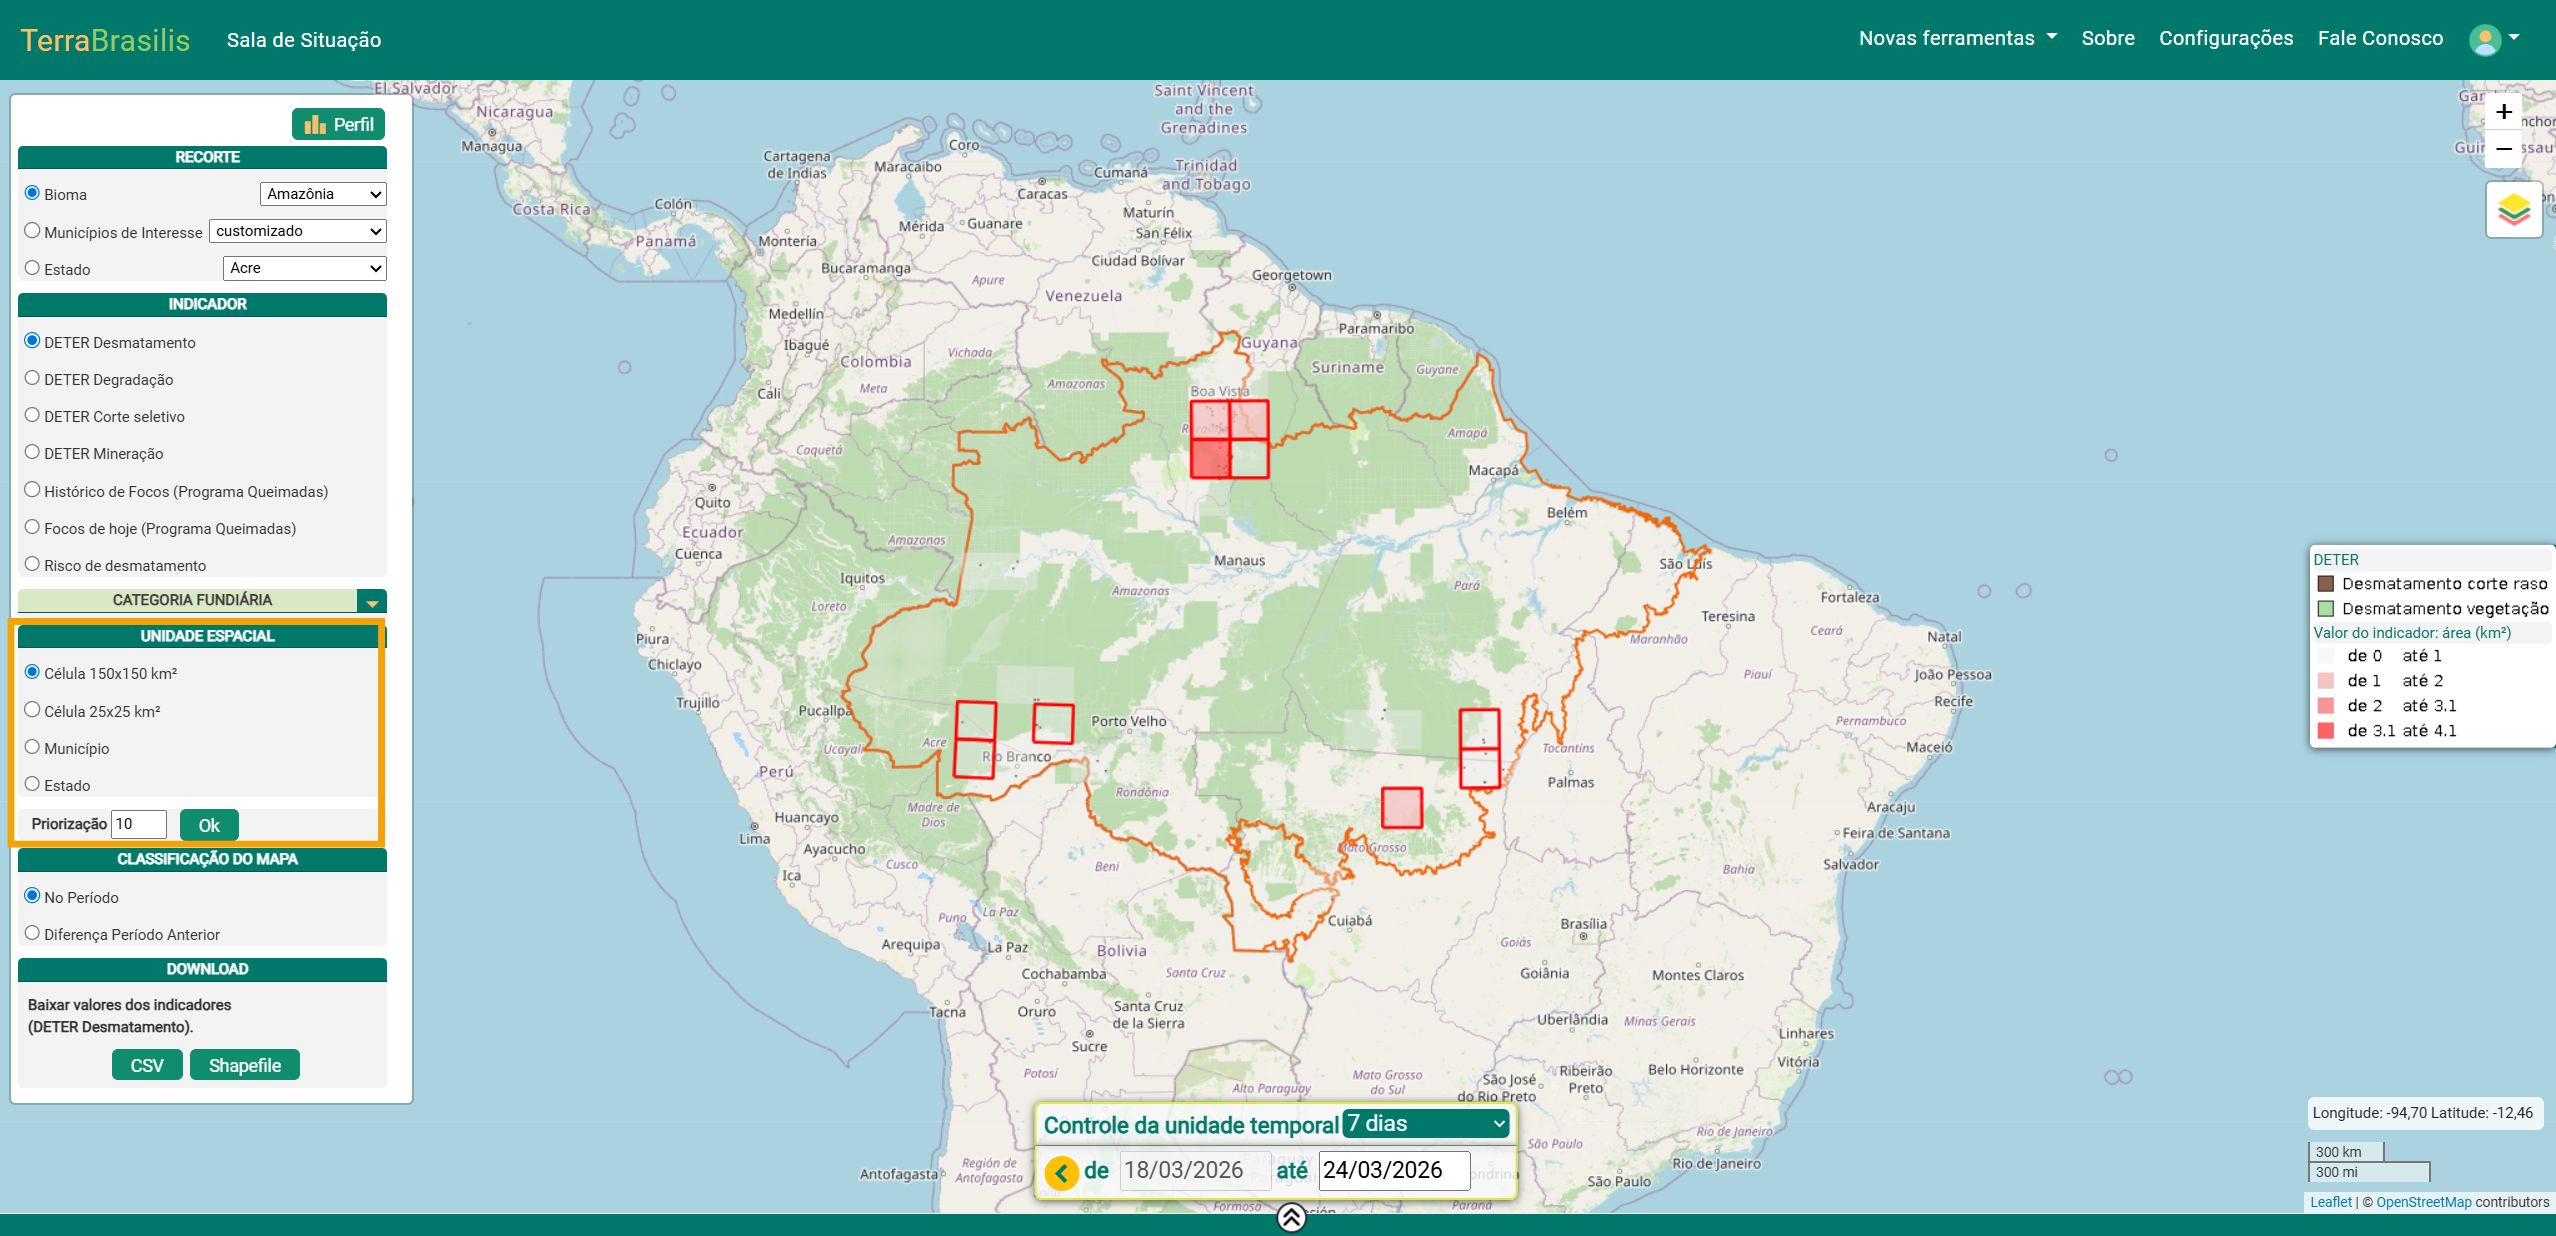Click the Perfil button
Image resolution: width=2556 pixels, height=1236 pixels.
pyautogui.click(x=339, y=125)
